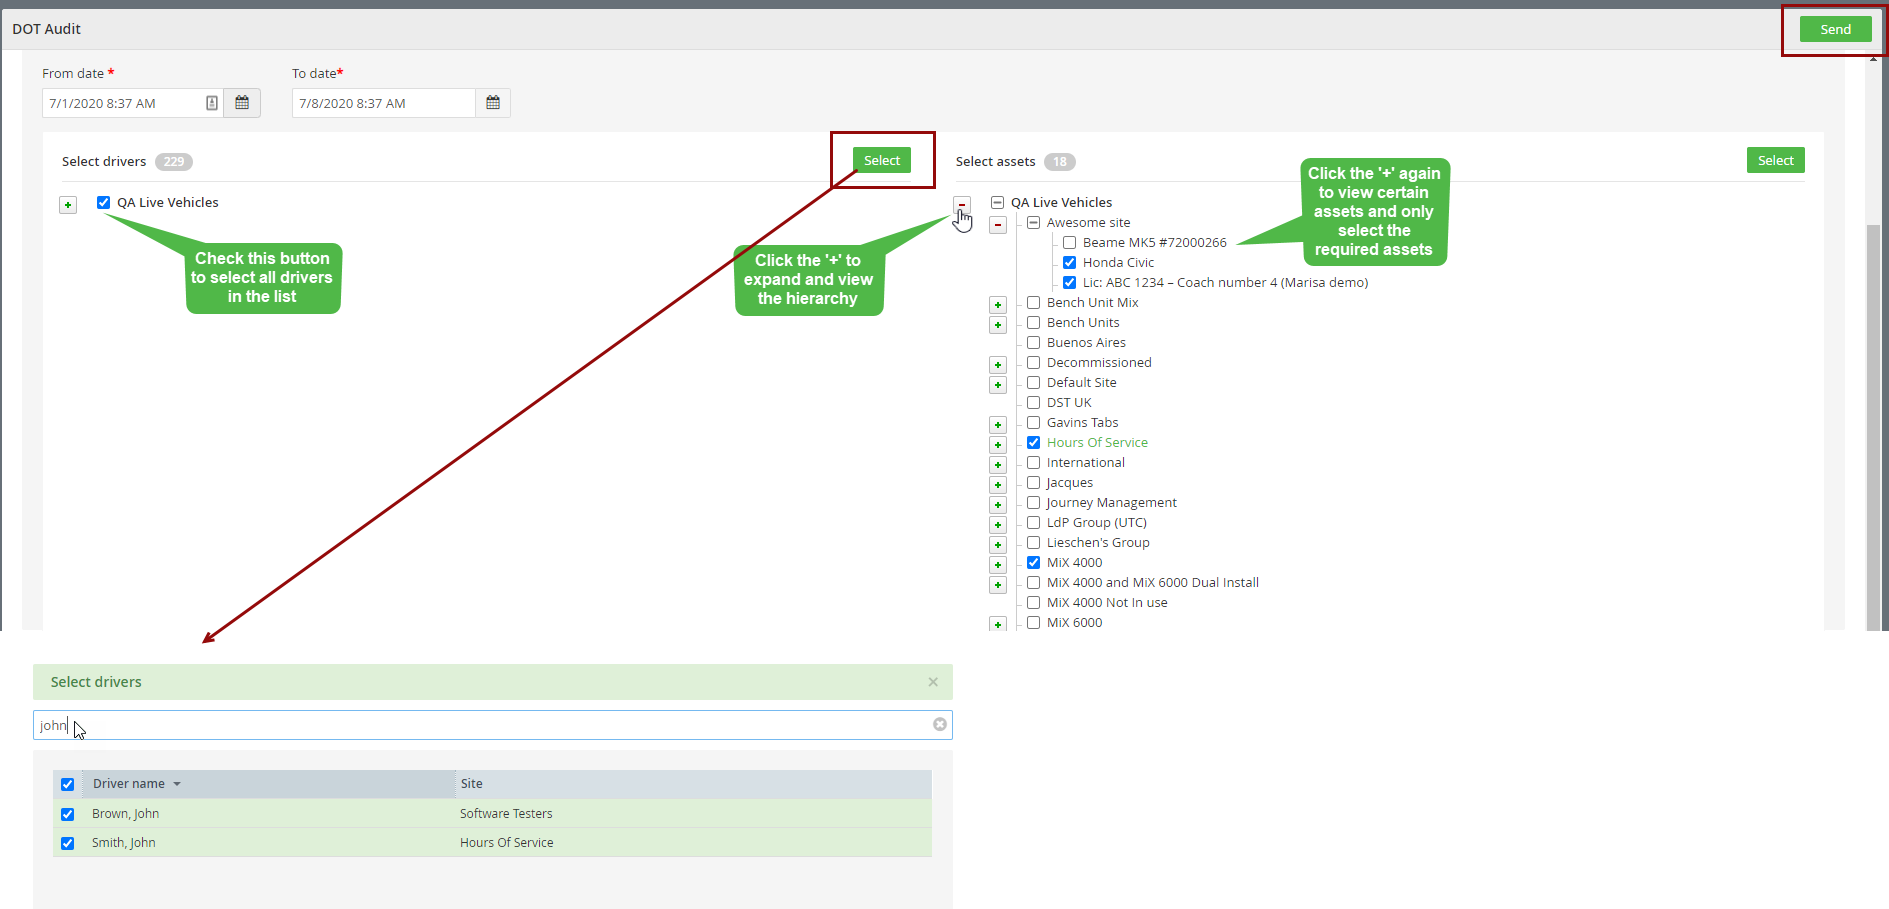
Task: Expand the Bench Unit Mix node
Action: pyautogui.click(x=998, y=305)
